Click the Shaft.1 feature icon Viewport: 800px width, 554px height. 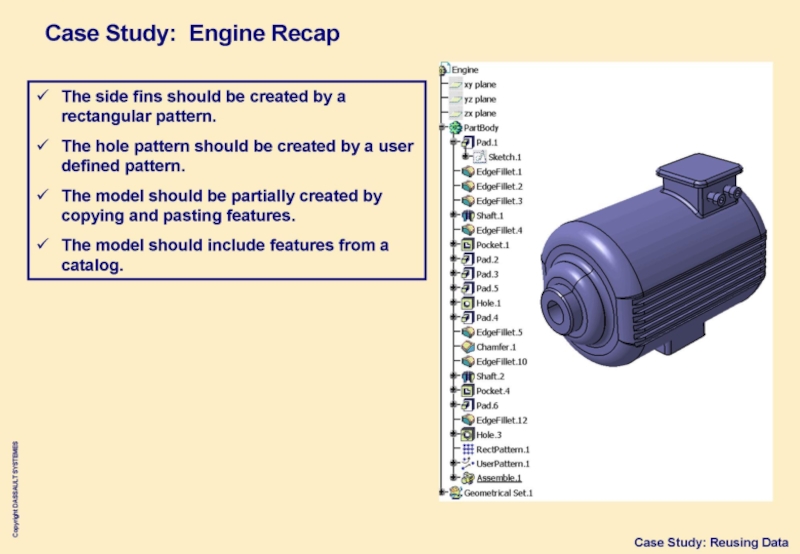coord(468,215)
